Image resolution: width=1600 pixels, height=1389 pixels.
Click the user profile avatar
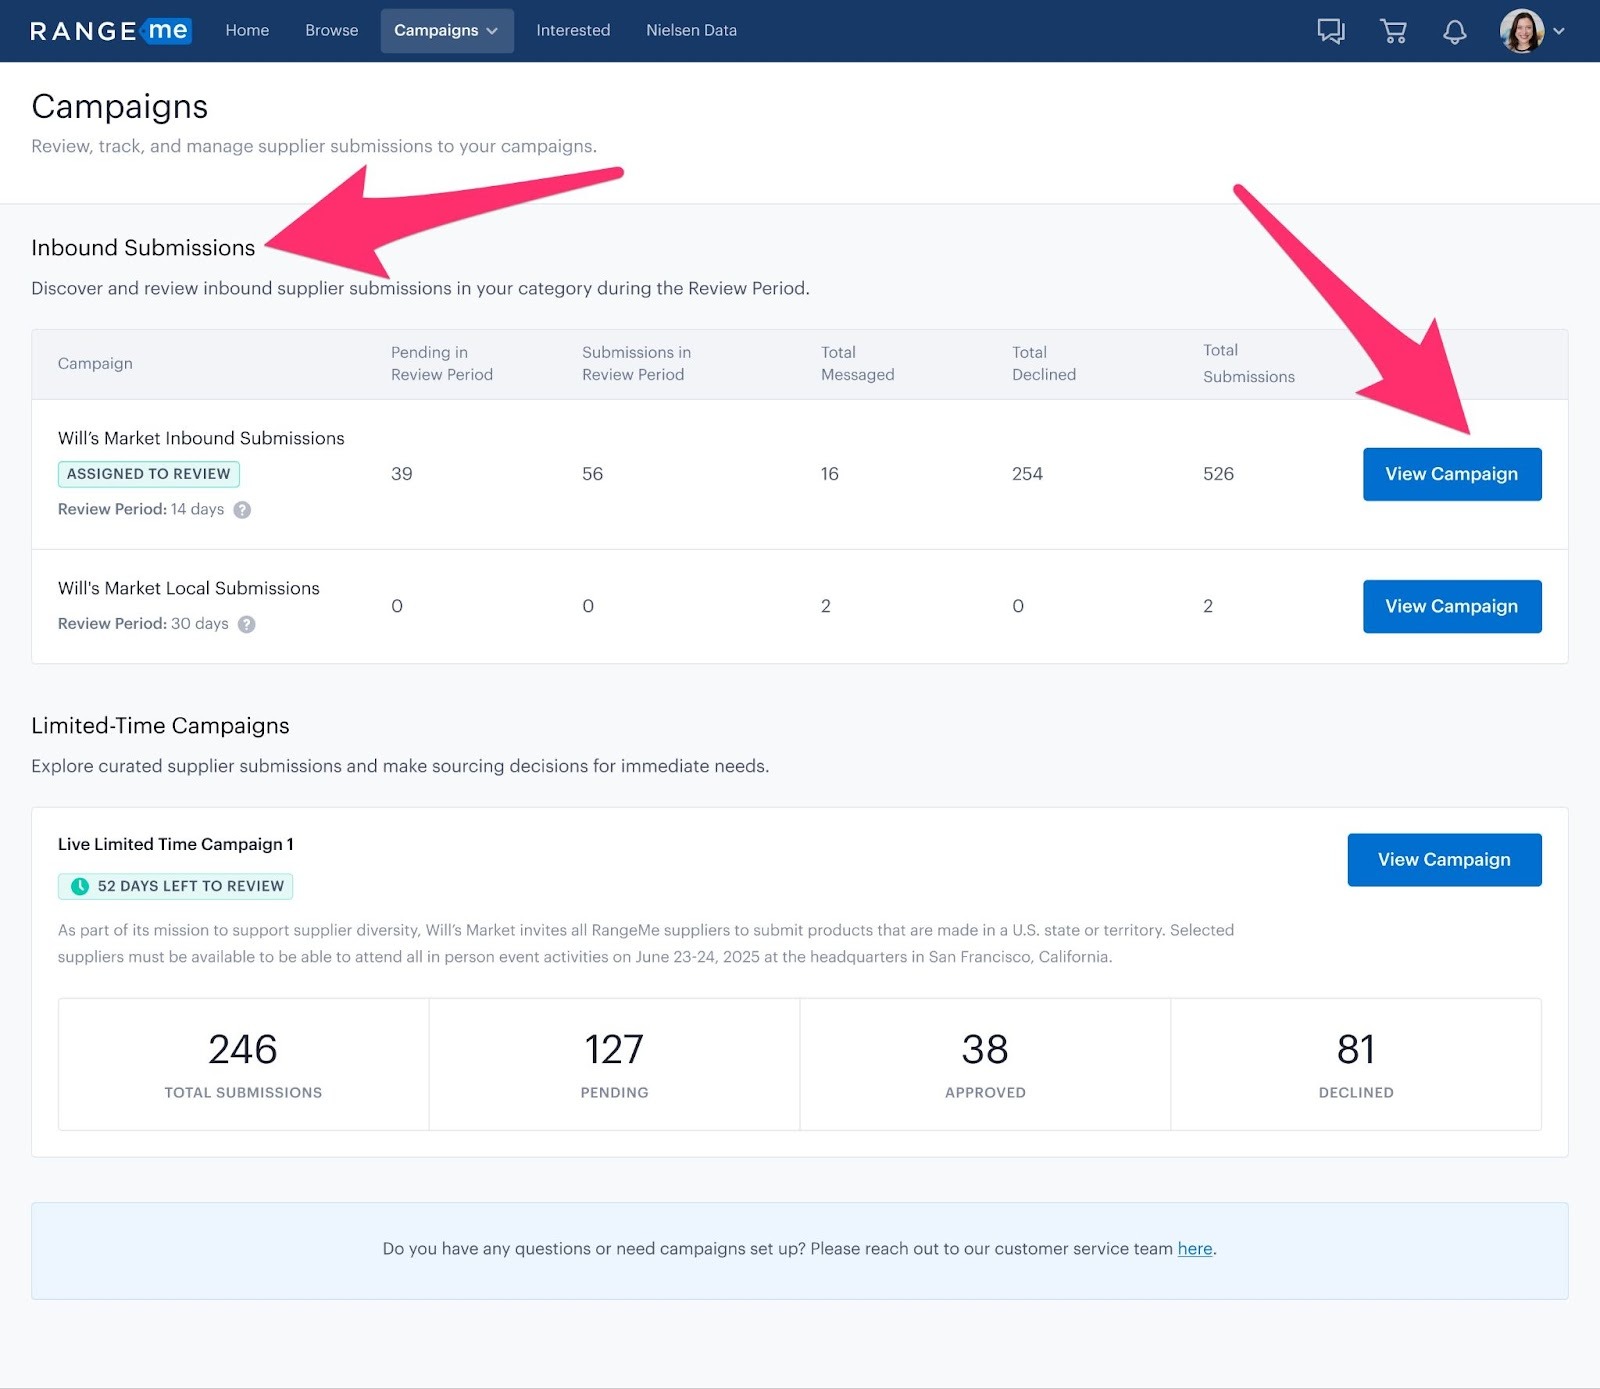click(1521, 31)
